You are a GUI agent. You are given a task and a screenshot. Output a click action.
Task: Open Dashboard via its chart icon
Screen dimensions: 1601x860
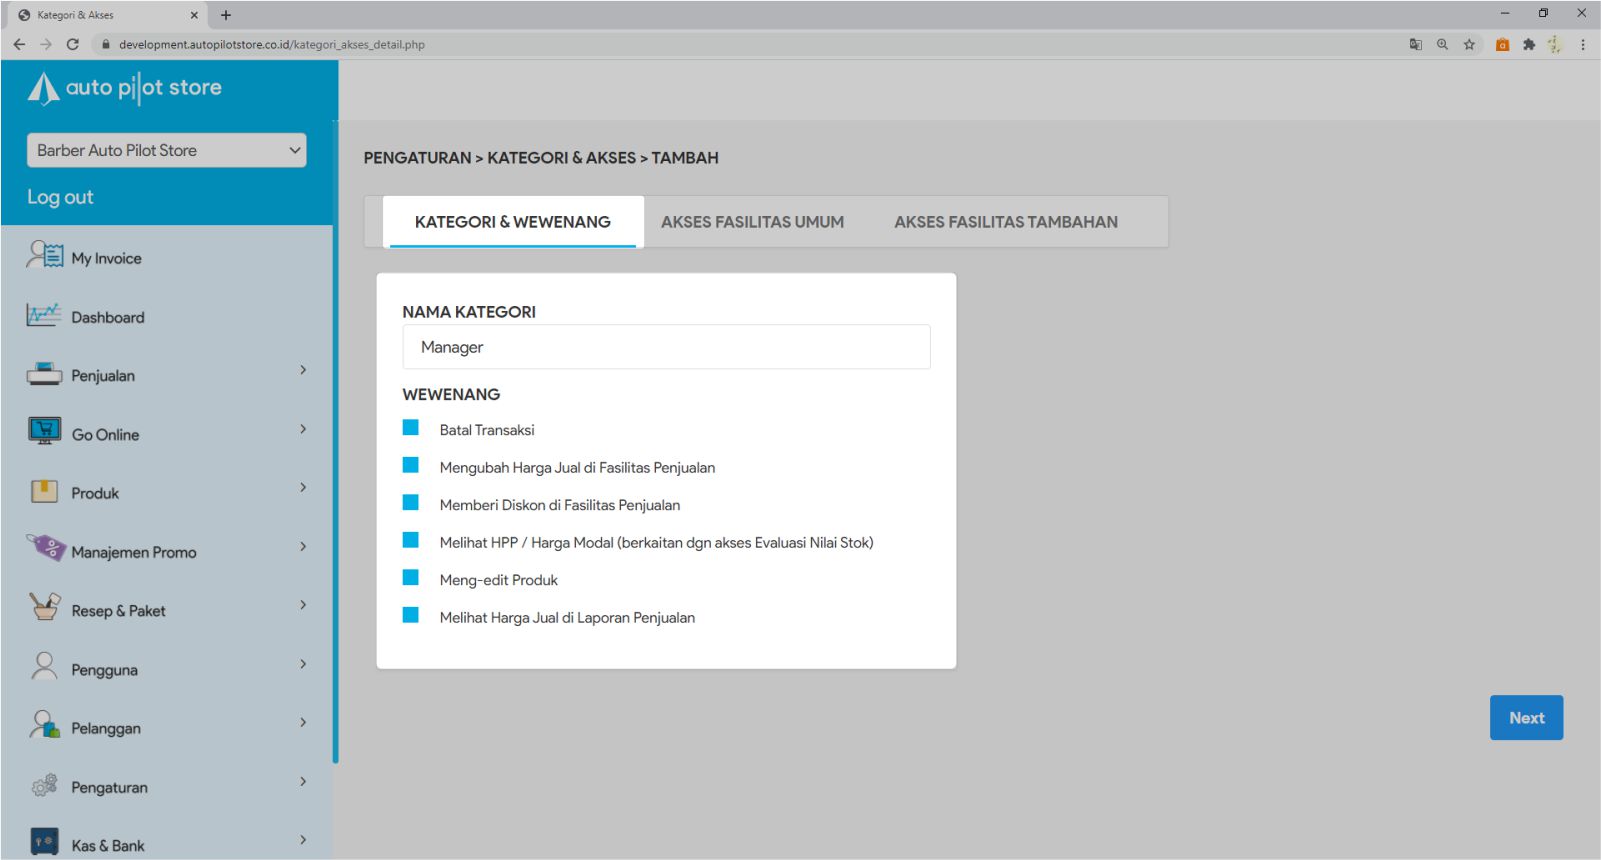click(44, 315)
